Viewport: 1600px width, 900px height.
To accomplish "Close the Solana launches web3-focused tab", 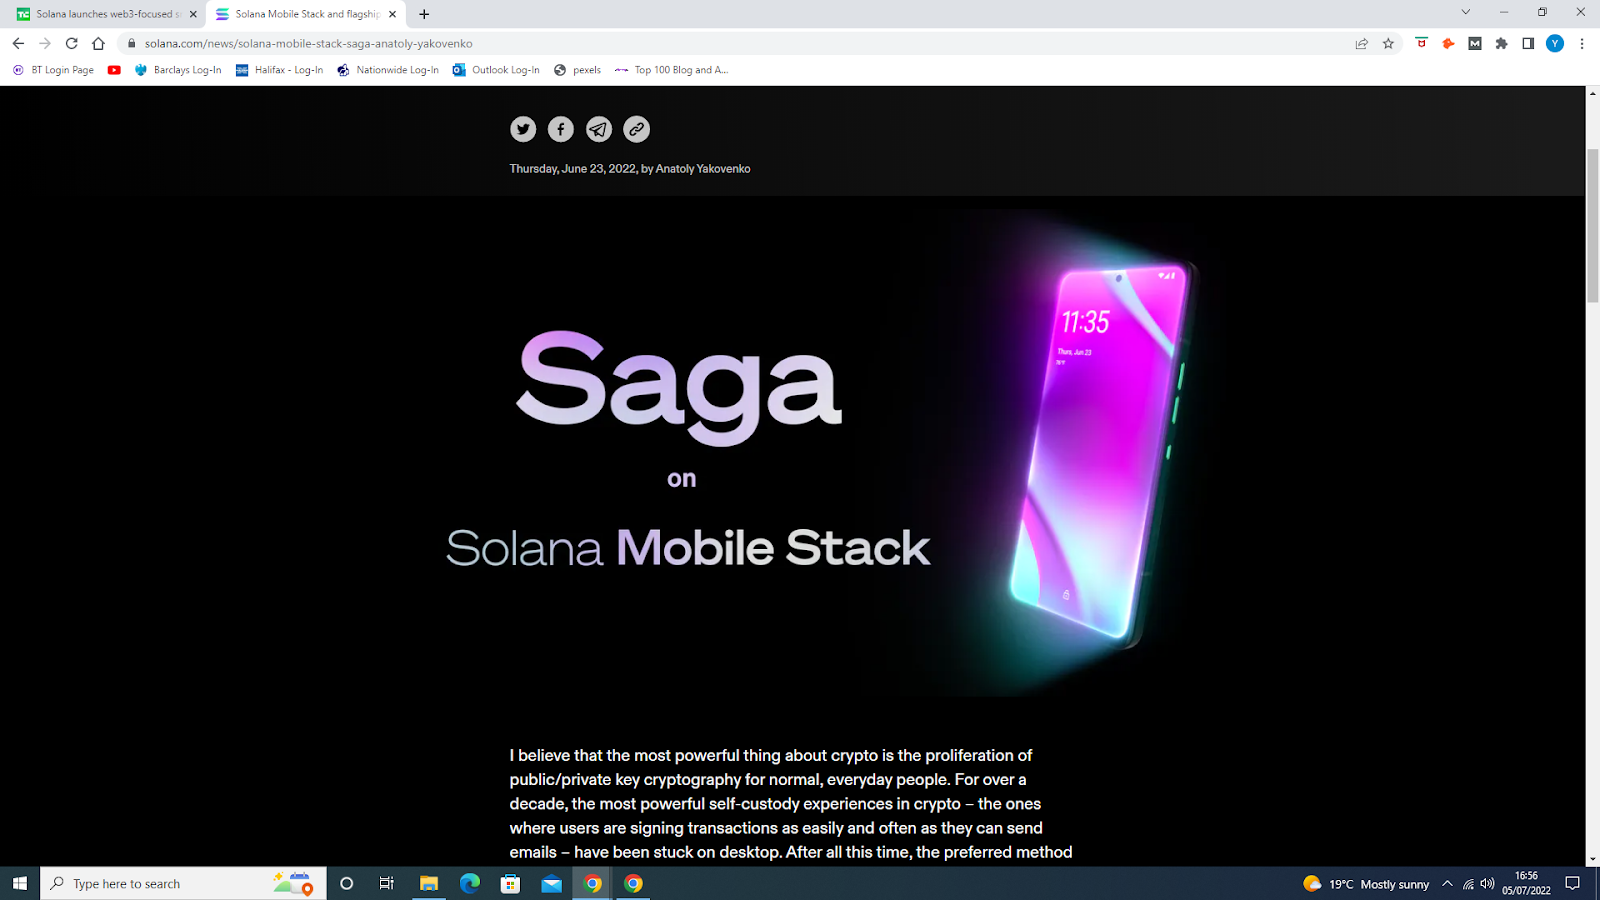I will tap(193, 14).
